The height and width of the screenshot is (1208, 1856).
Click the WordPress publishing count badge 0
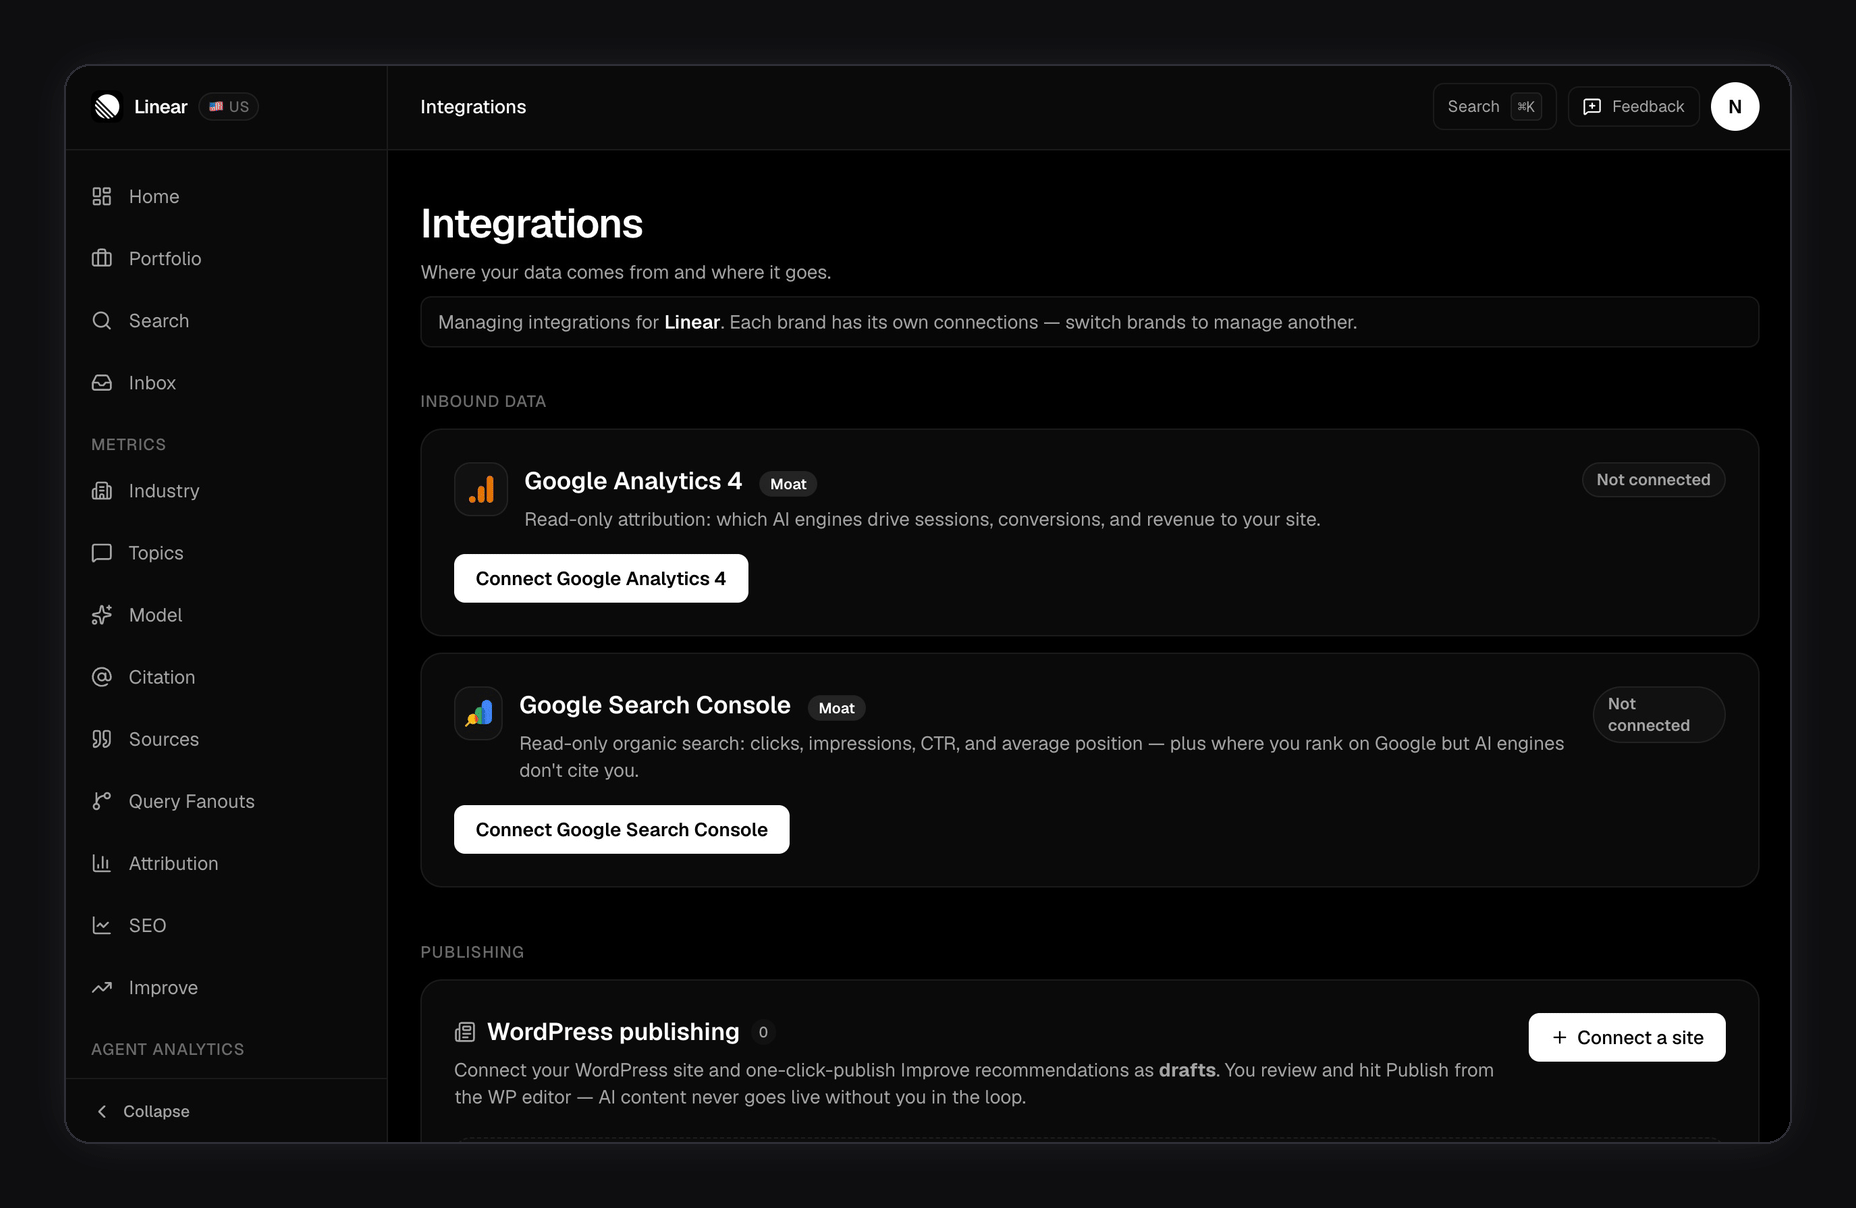point(763,1032)
